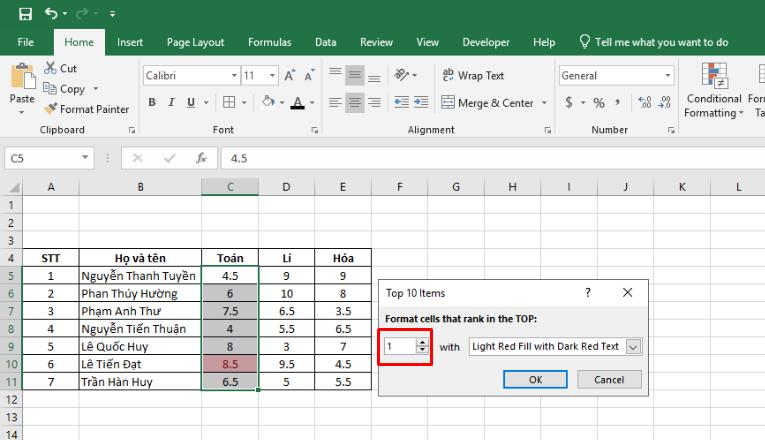Open the Font dialog launcher

click(x=315, y=130)
